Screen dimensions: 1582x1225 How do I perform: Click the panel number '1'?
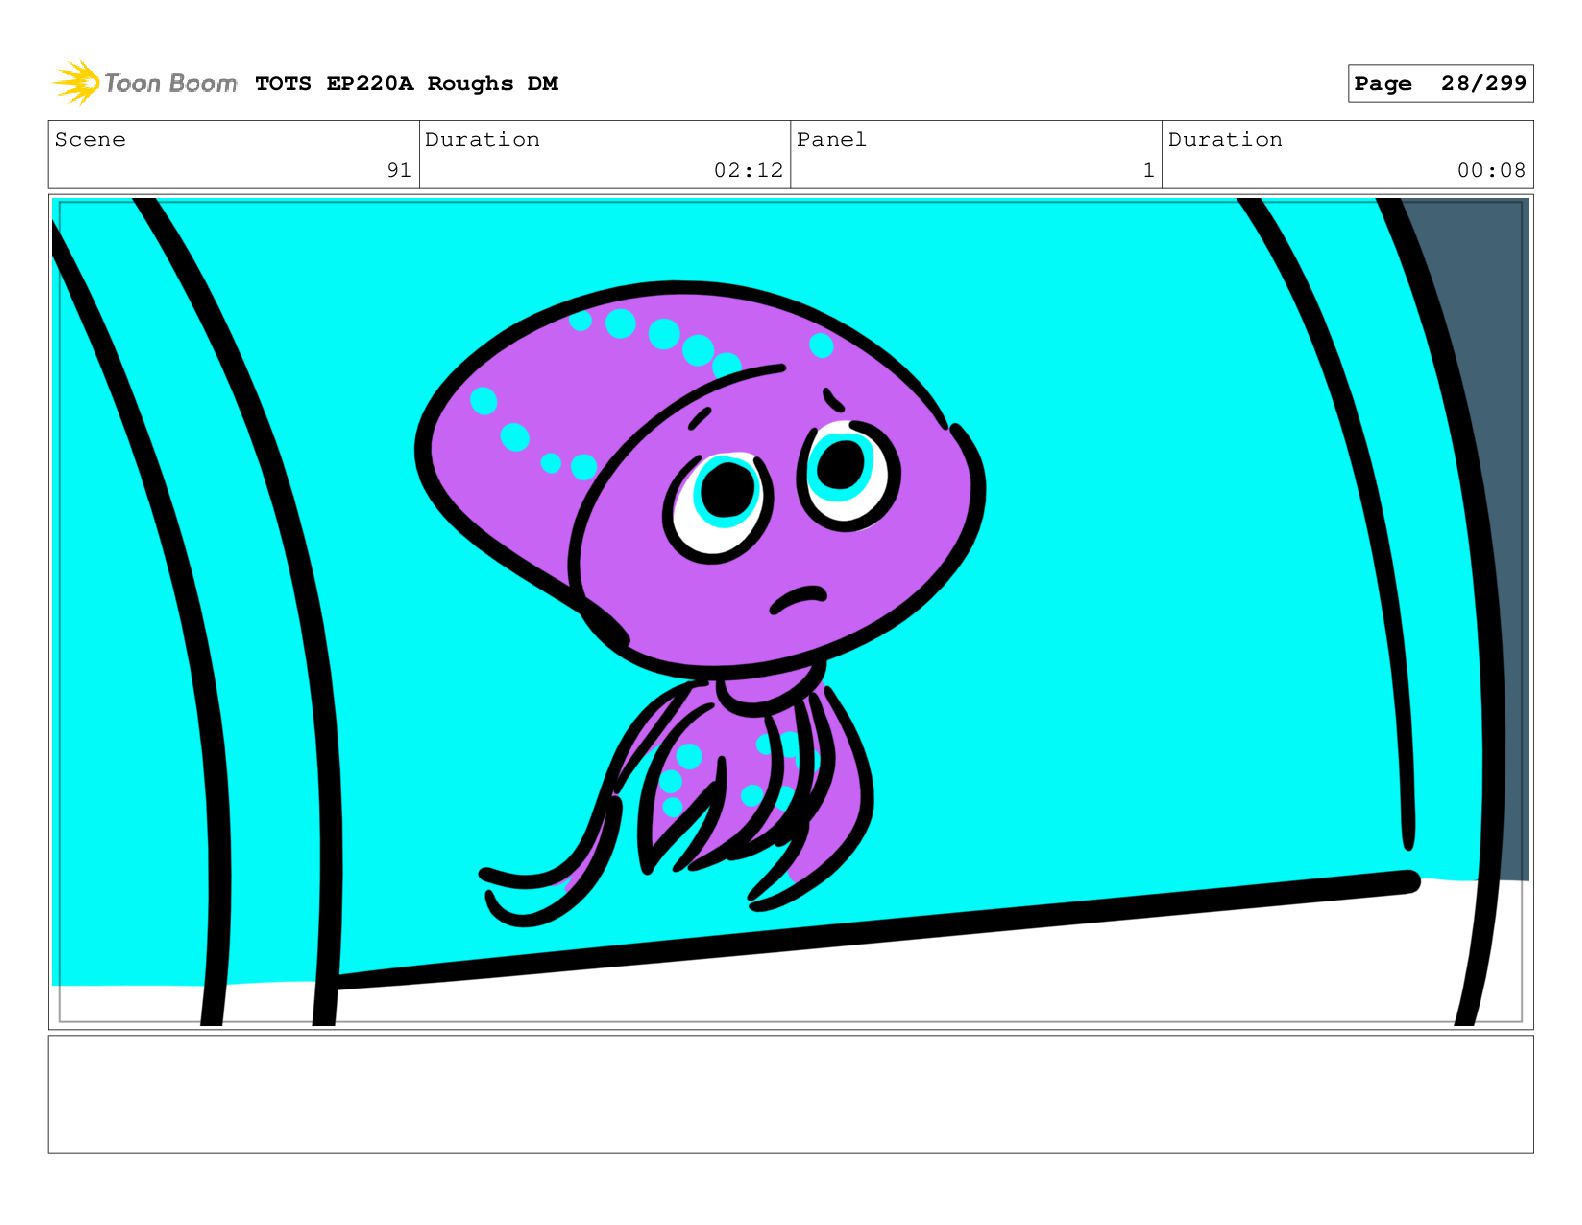point(1148,171)
